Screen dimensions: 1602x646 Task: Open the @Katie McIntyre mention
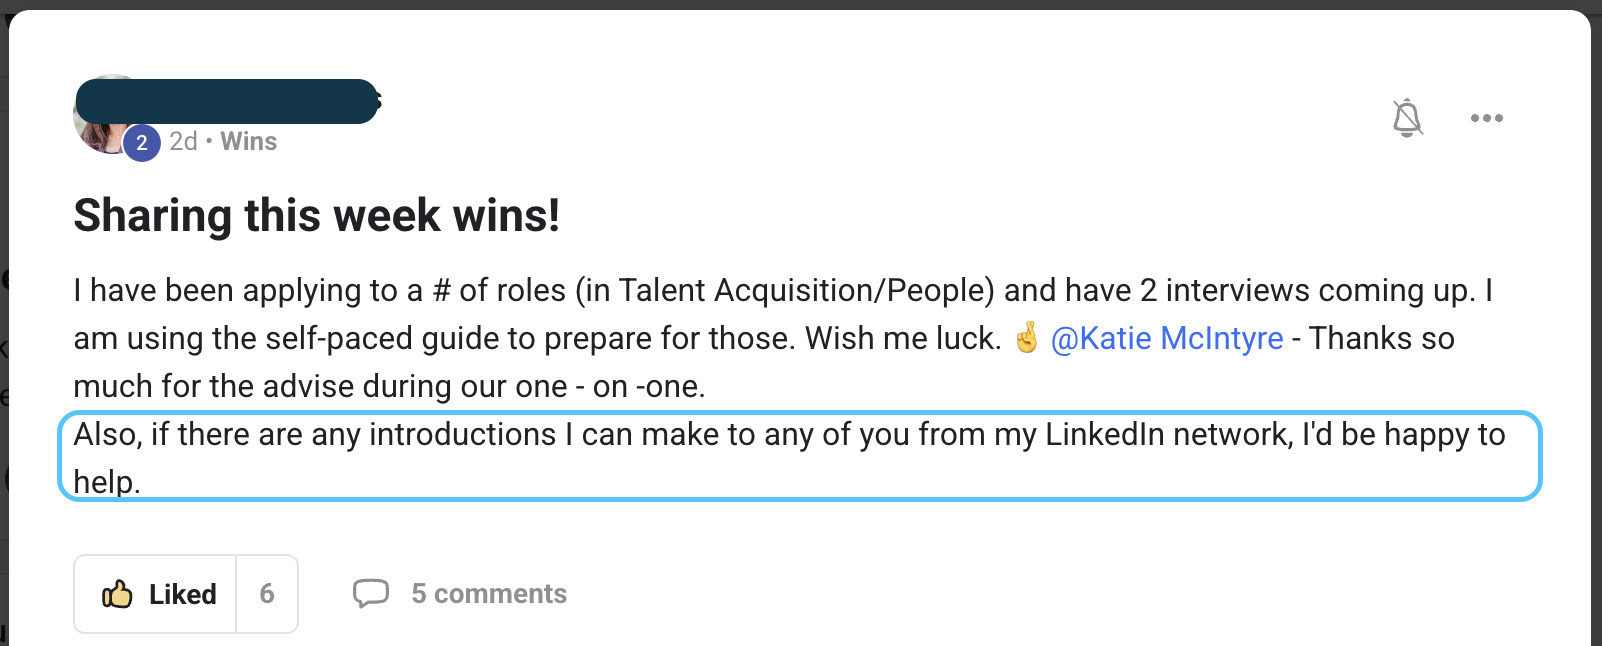click(1167, 339)
